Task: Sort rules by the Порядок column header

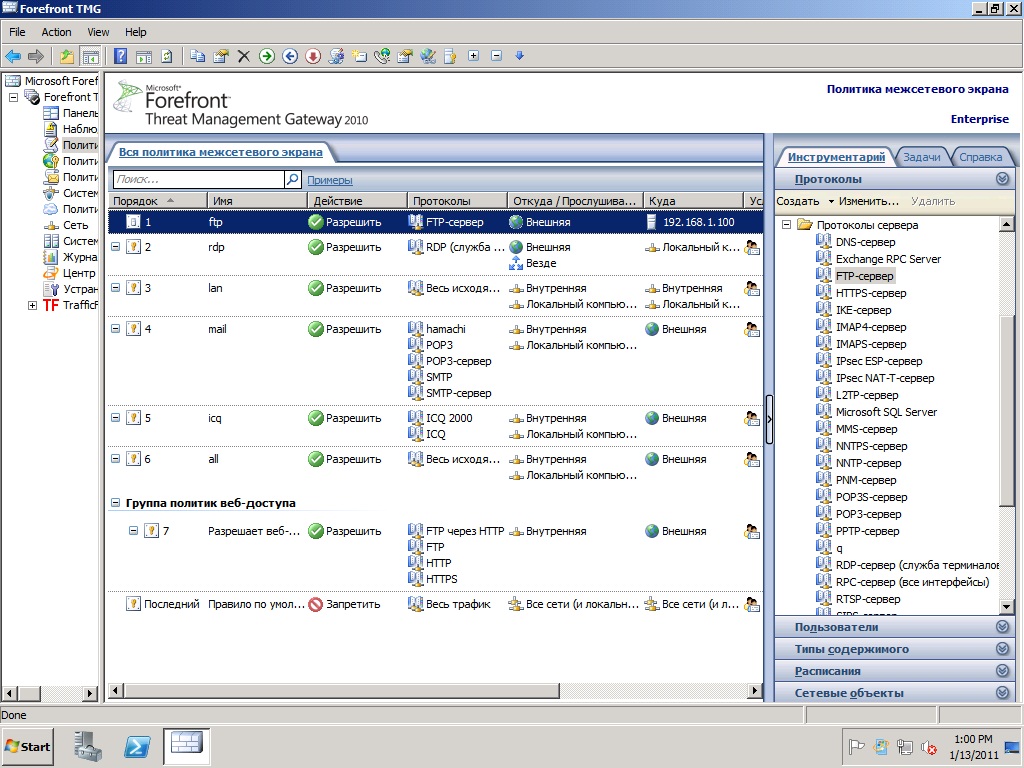Action: click(x=157, y=200)
